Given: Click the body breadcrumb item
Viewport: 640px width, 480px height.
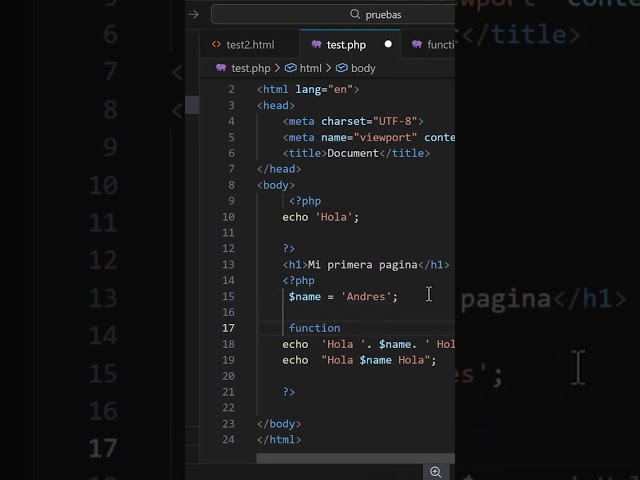Looking at the screenshot, I should (363, 68).
